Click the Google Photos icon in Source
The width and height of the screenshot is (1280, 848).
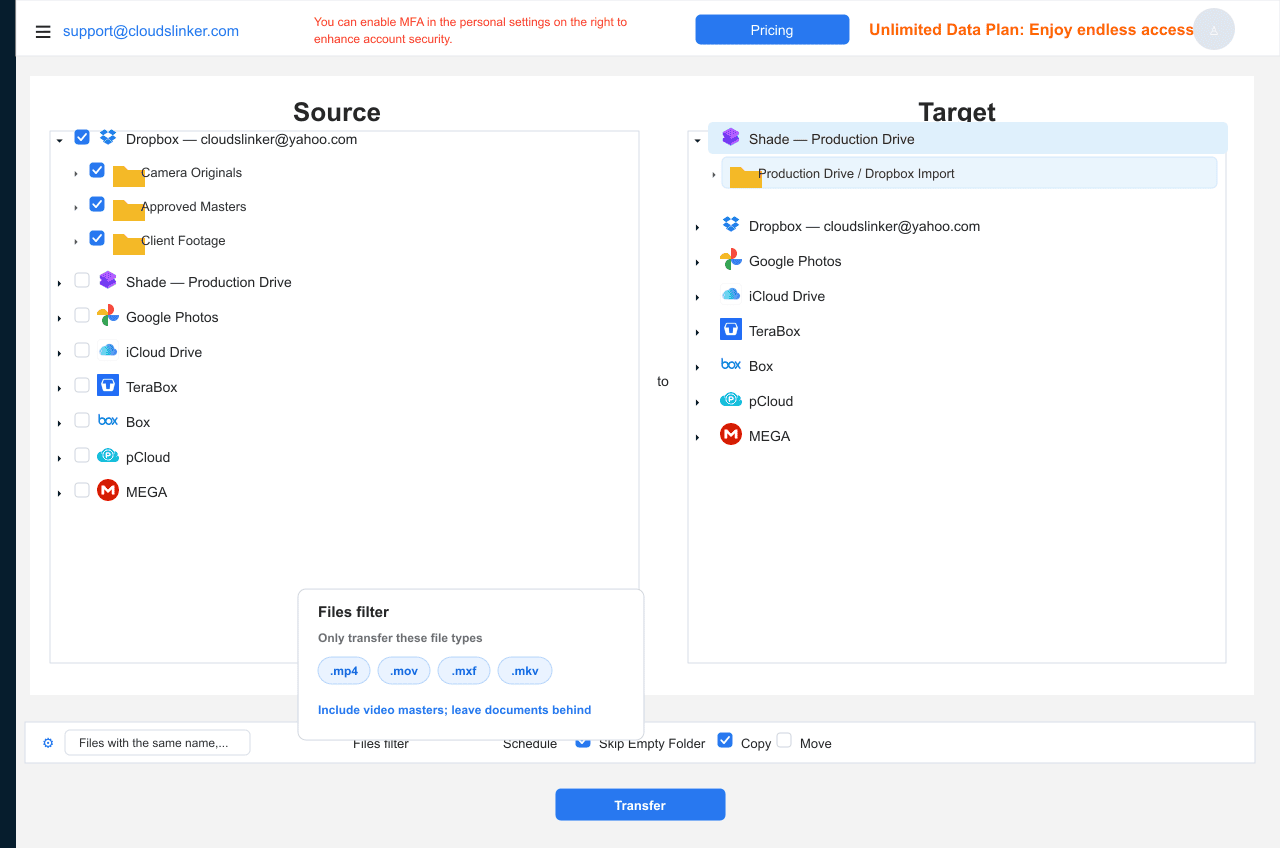108,316
